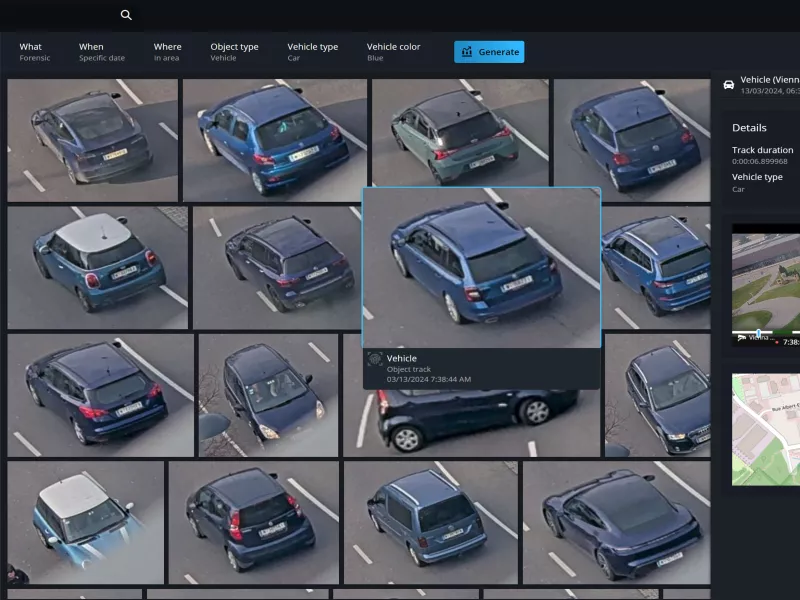Select the blue Volkswagen Polo thumbnail
Screen dimensions: 800x600
632,140
